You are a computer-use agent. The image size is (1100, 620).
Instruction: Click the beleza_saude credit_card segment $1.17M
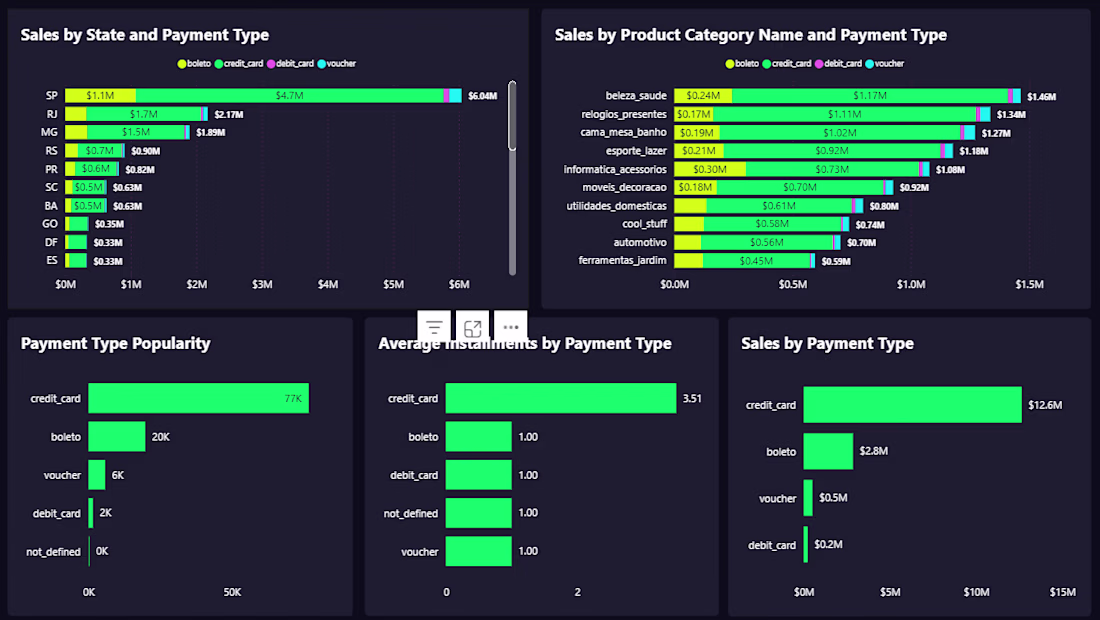coord(870,95)
